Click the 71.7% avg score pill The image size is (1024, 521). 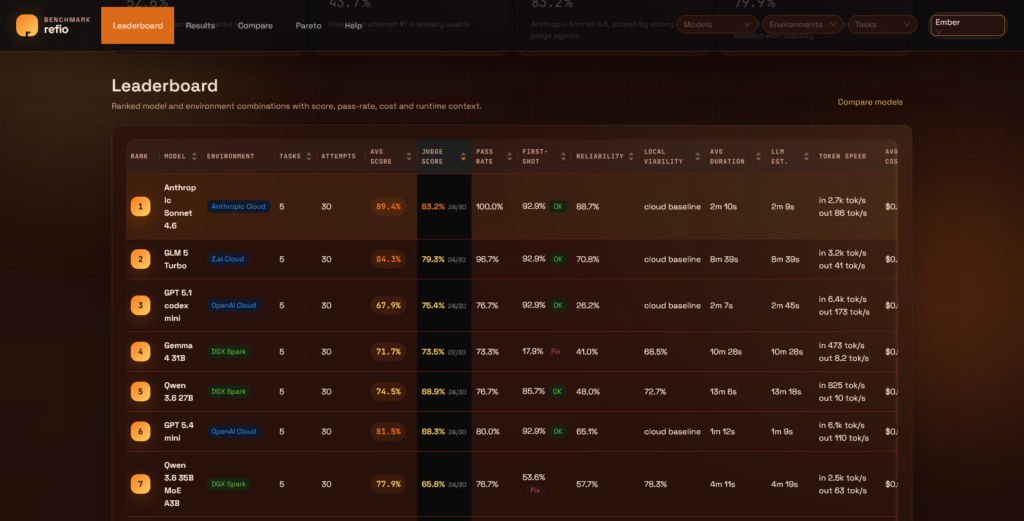(388, 351)
